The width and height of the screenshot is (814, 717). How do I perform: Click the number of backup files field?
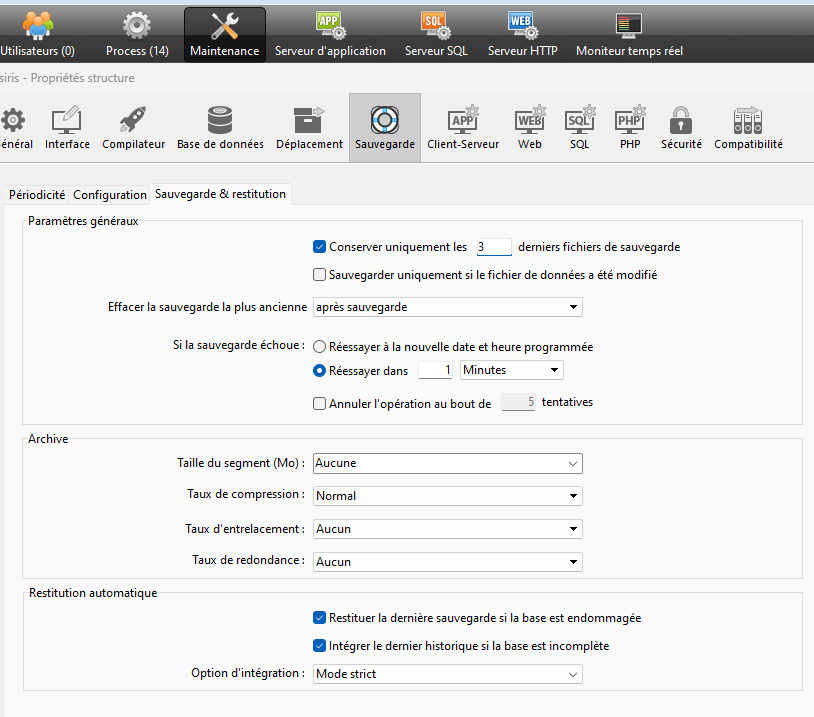pos(493,247)
